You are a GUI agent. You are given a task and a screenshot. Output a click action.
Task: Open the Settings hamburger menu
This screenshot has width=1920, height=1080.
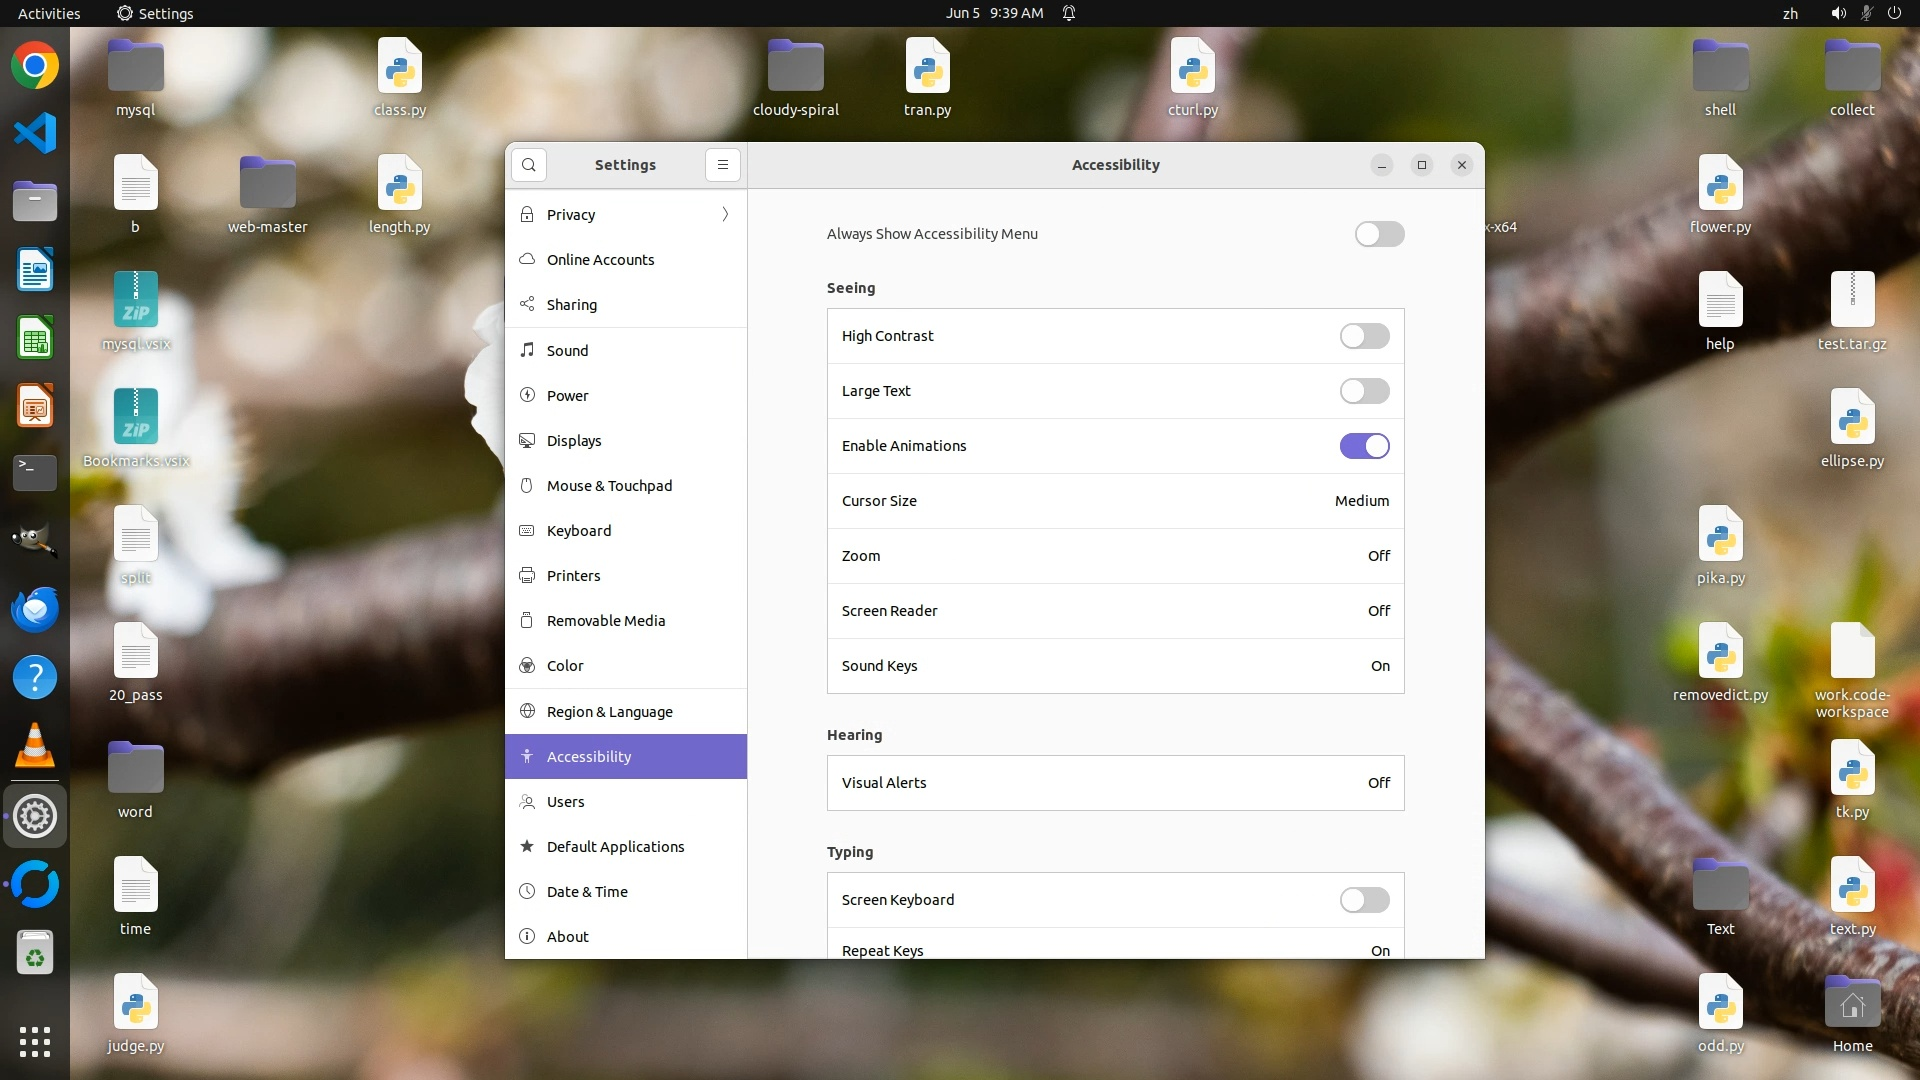pos(722,165)
